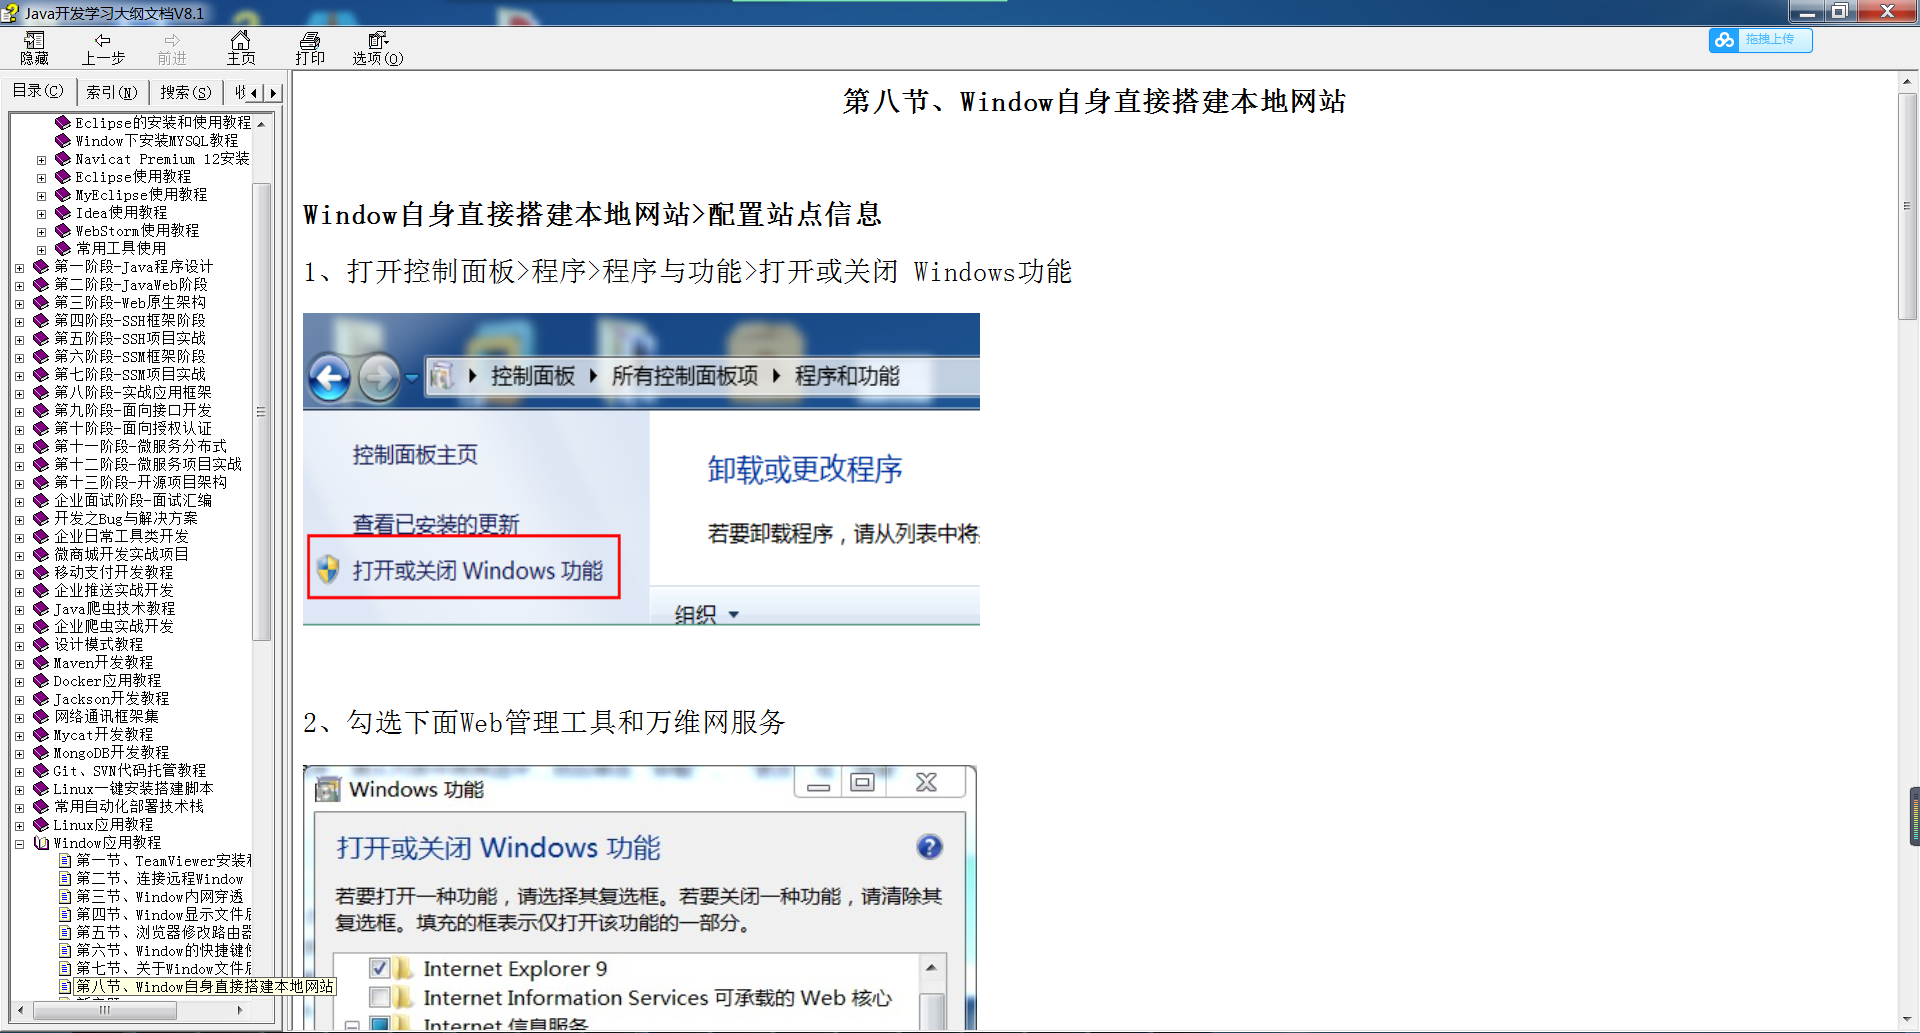The width and height of the screenshot is (1920, 1033).
Task: Expand the 第五阶段-SSH项目实战 node
Action: click(19, 340)
